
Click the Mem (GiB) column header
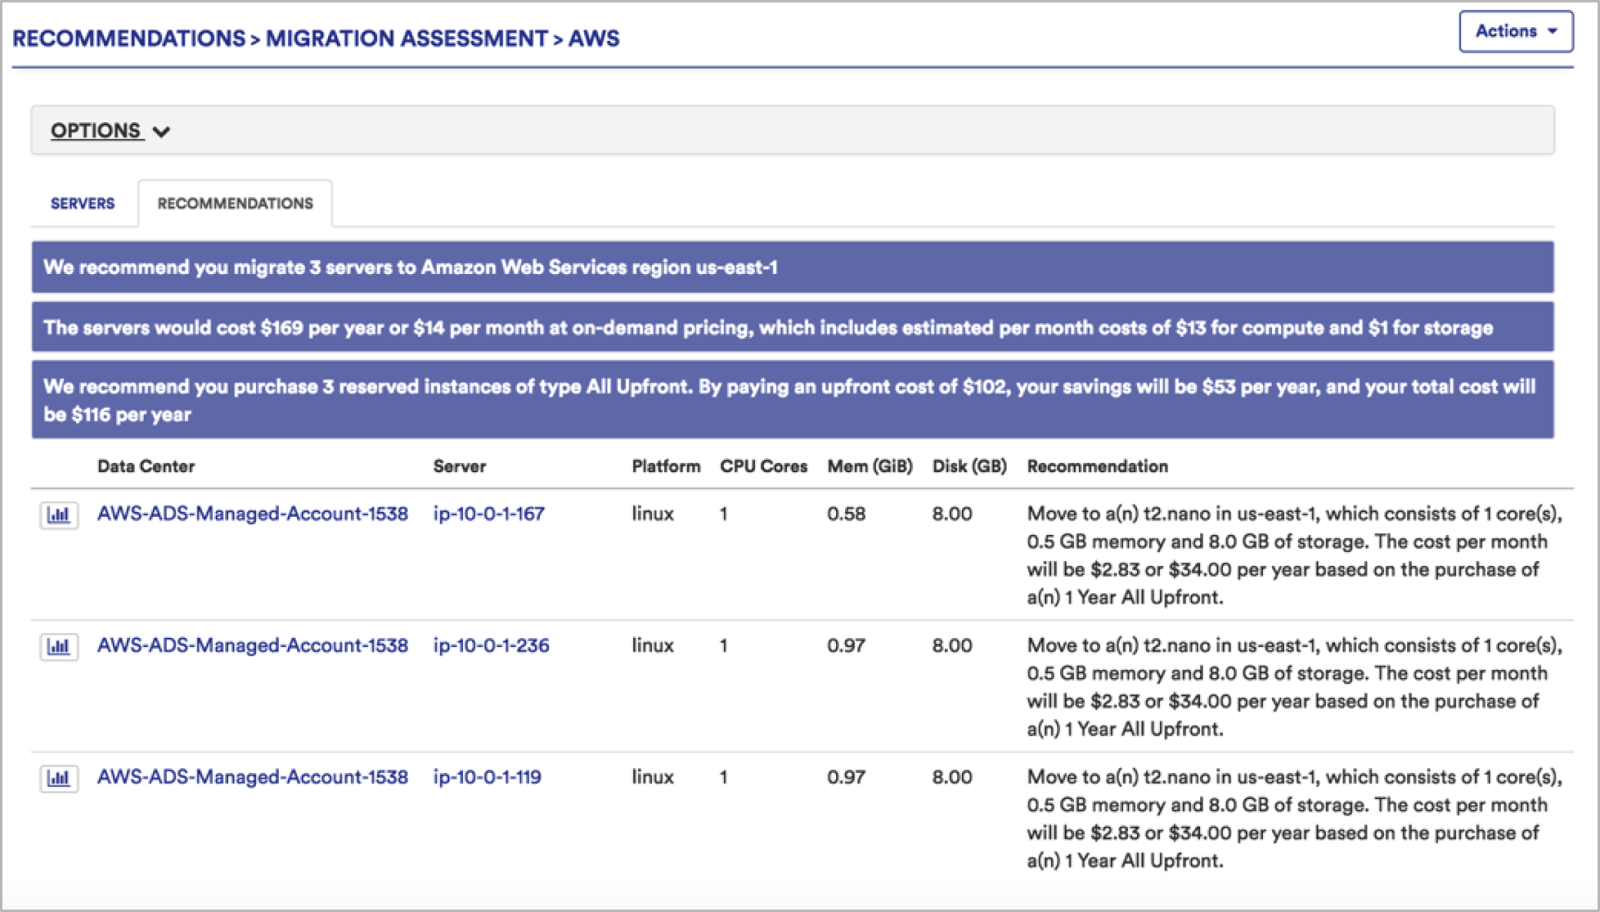coord(870,466)
